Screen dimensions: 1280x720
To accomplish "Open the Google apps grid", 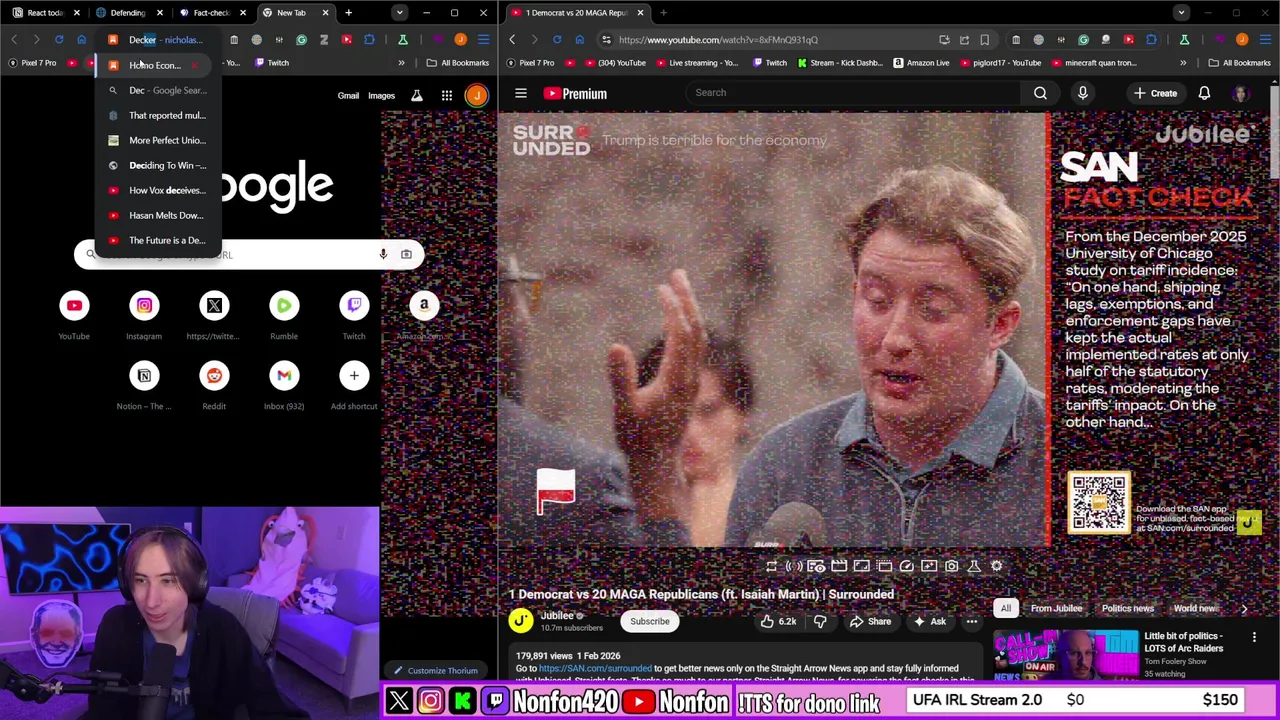I will click(x=447, y=95).
